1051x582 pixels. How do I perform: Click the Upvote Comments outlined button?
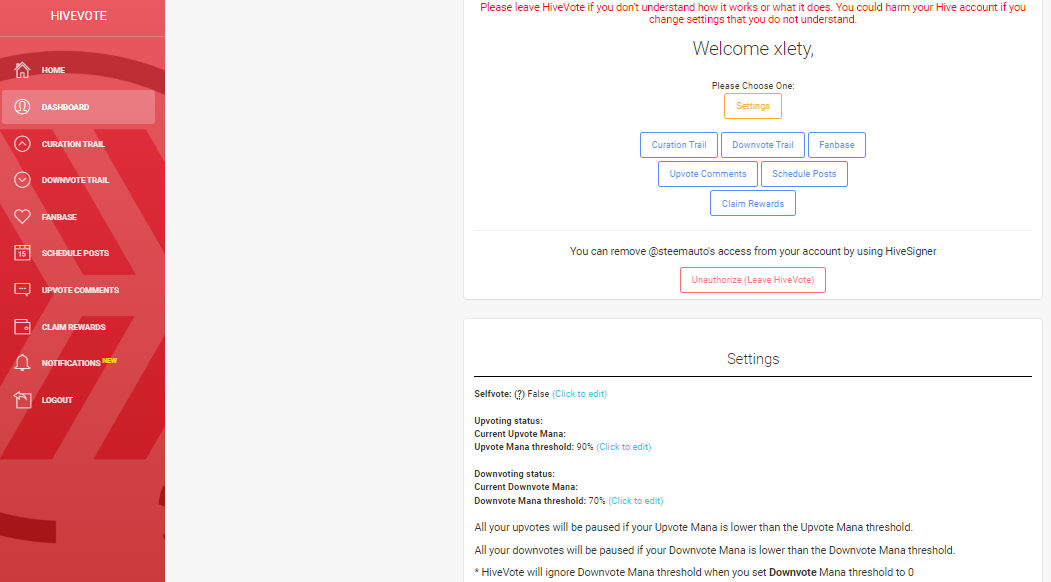(708, 174)
